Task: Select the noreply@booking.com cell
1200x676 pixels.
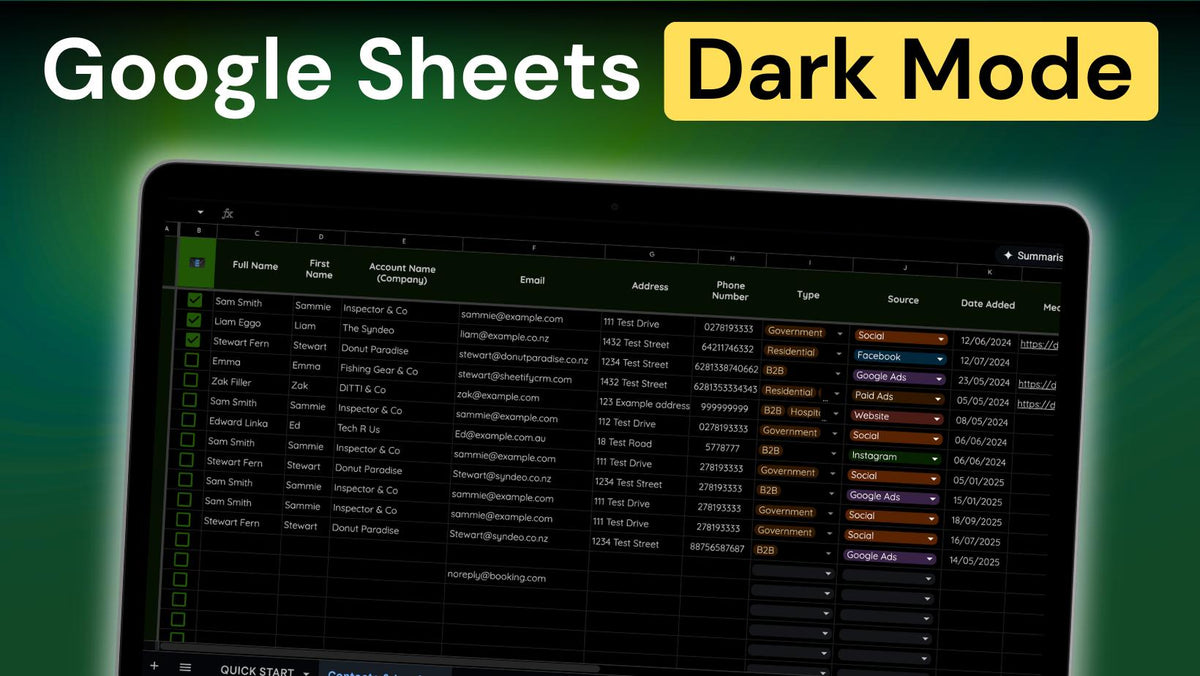Action: click(497, 577)
